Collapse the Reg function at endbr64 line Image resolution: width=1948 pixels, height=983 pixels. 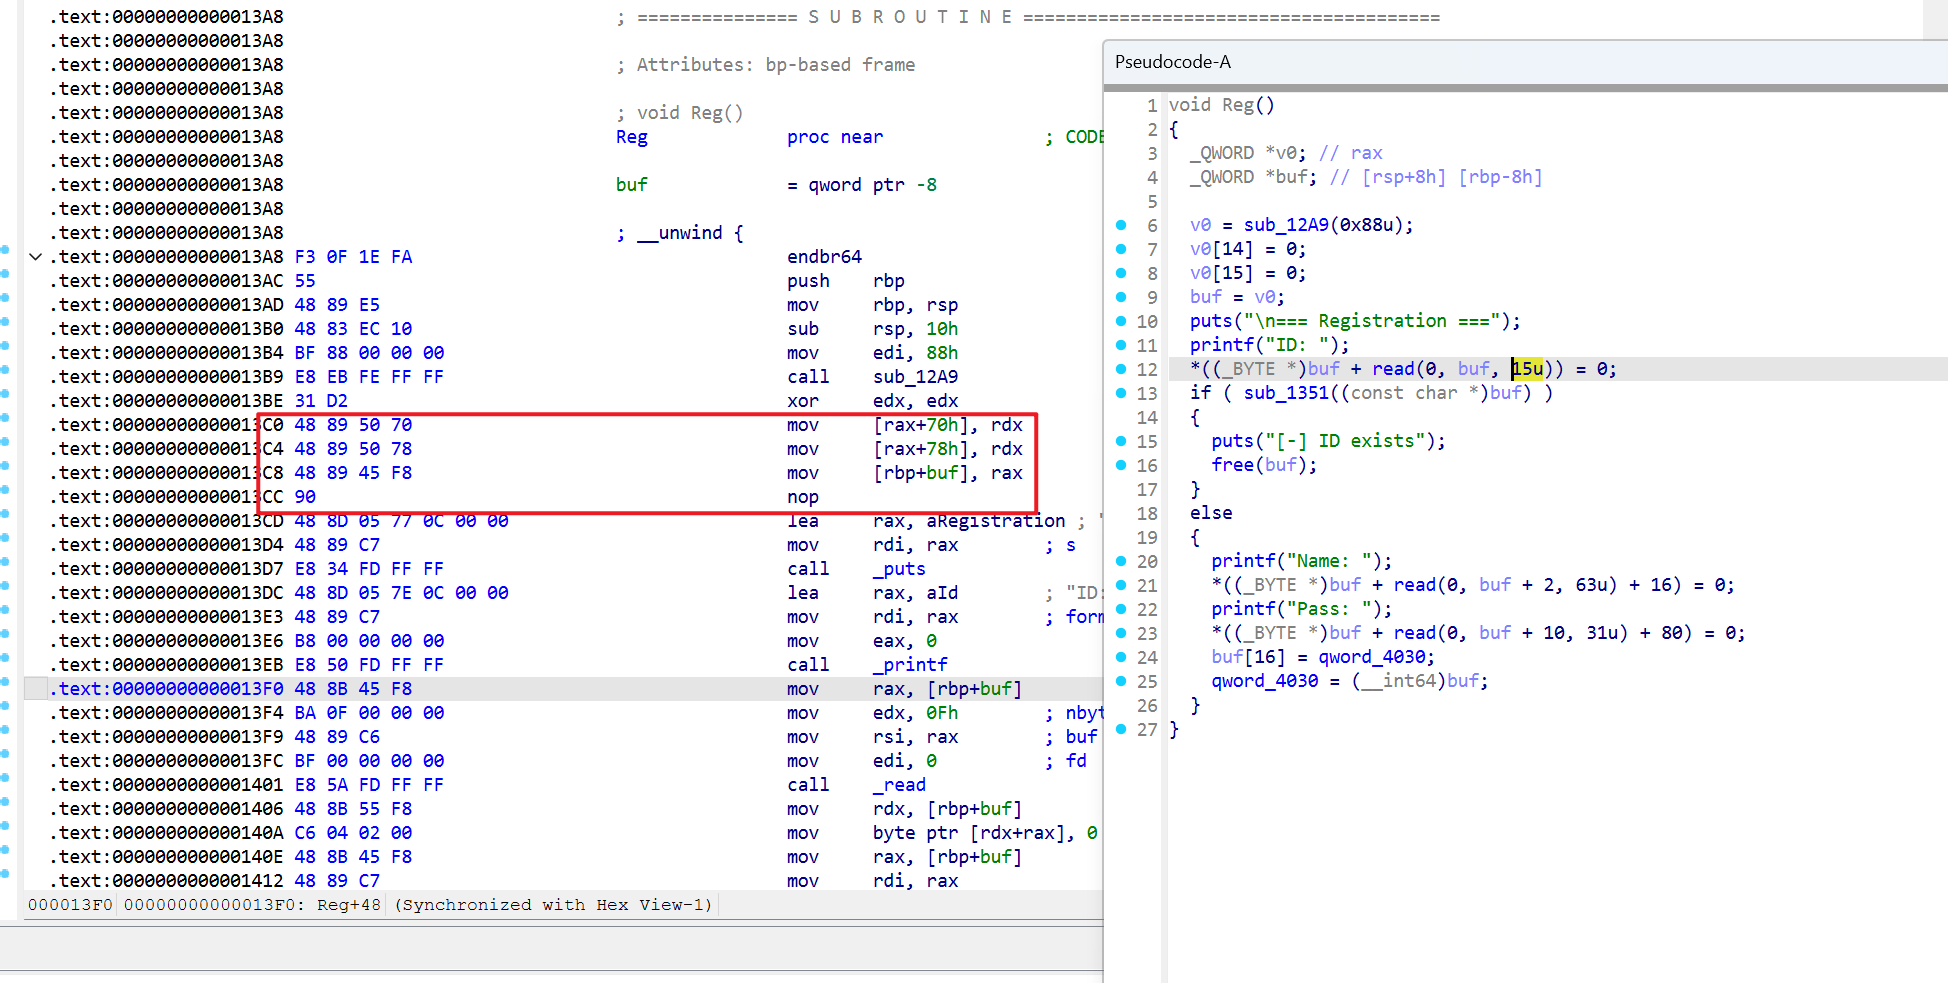coord(36,257)
